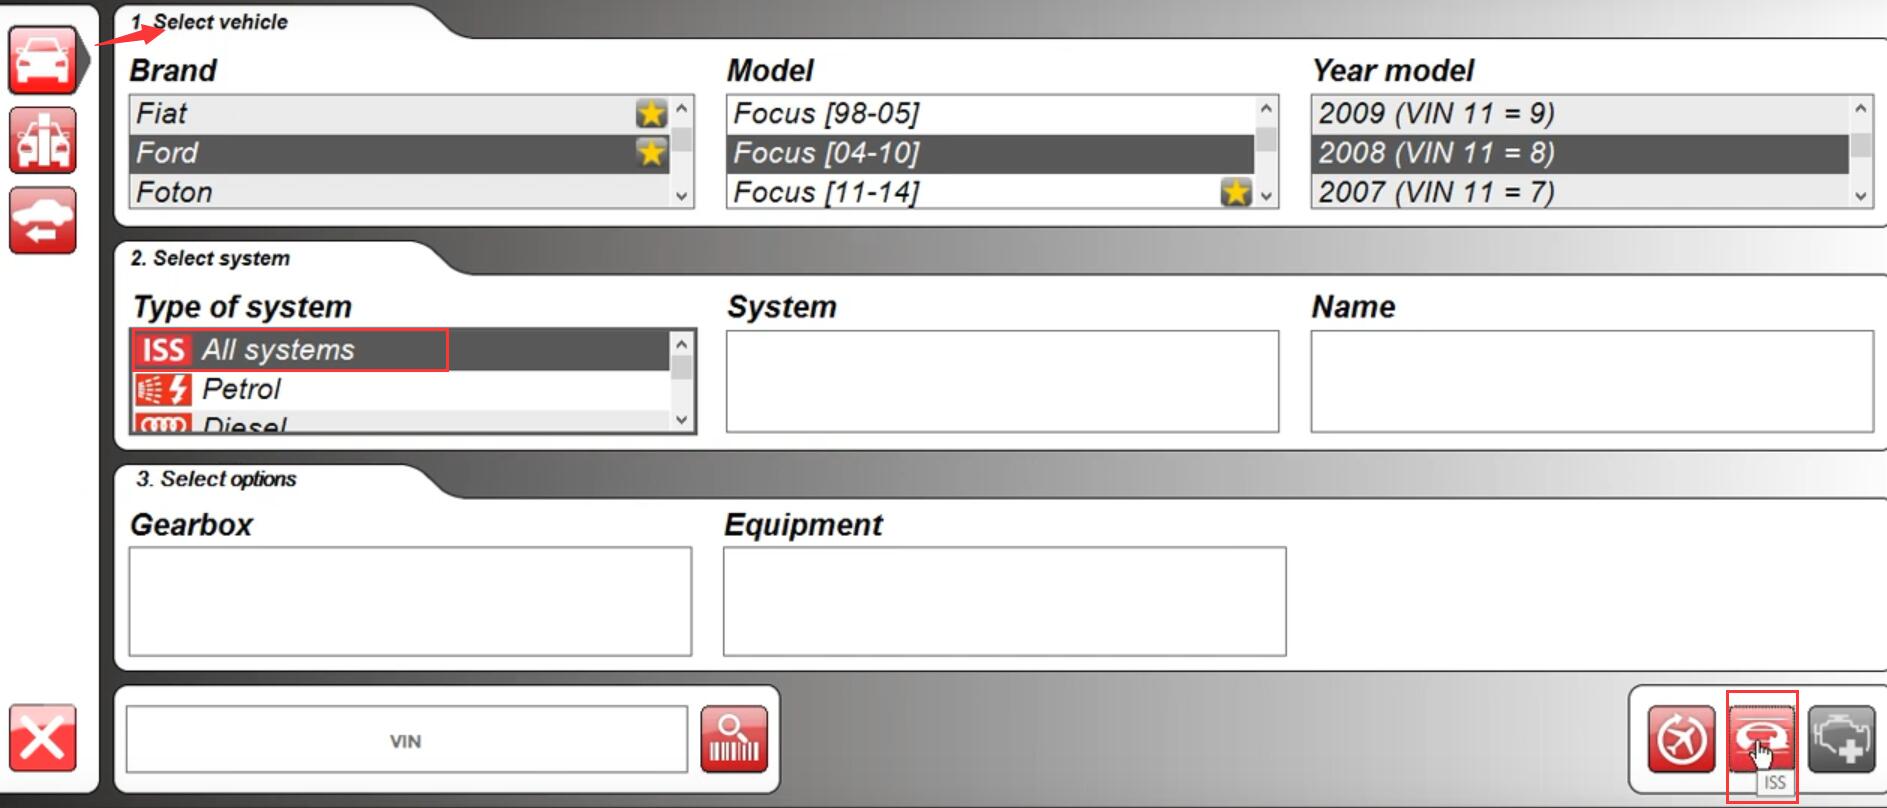This screenshot has width=1887, height=808.
Task: Choose the Focus [11-14] model
Action: click(x=991, y=191)
